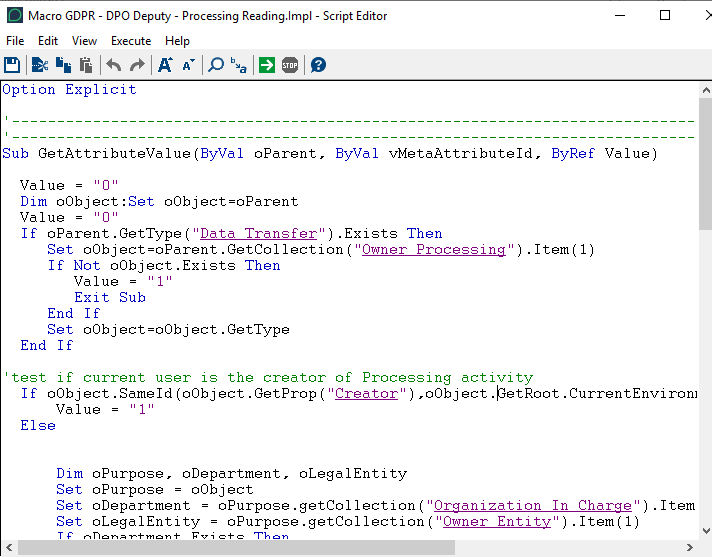Screen dimensions: 712x557
Task: Open the Execute menu
Action: click(131, 41)
